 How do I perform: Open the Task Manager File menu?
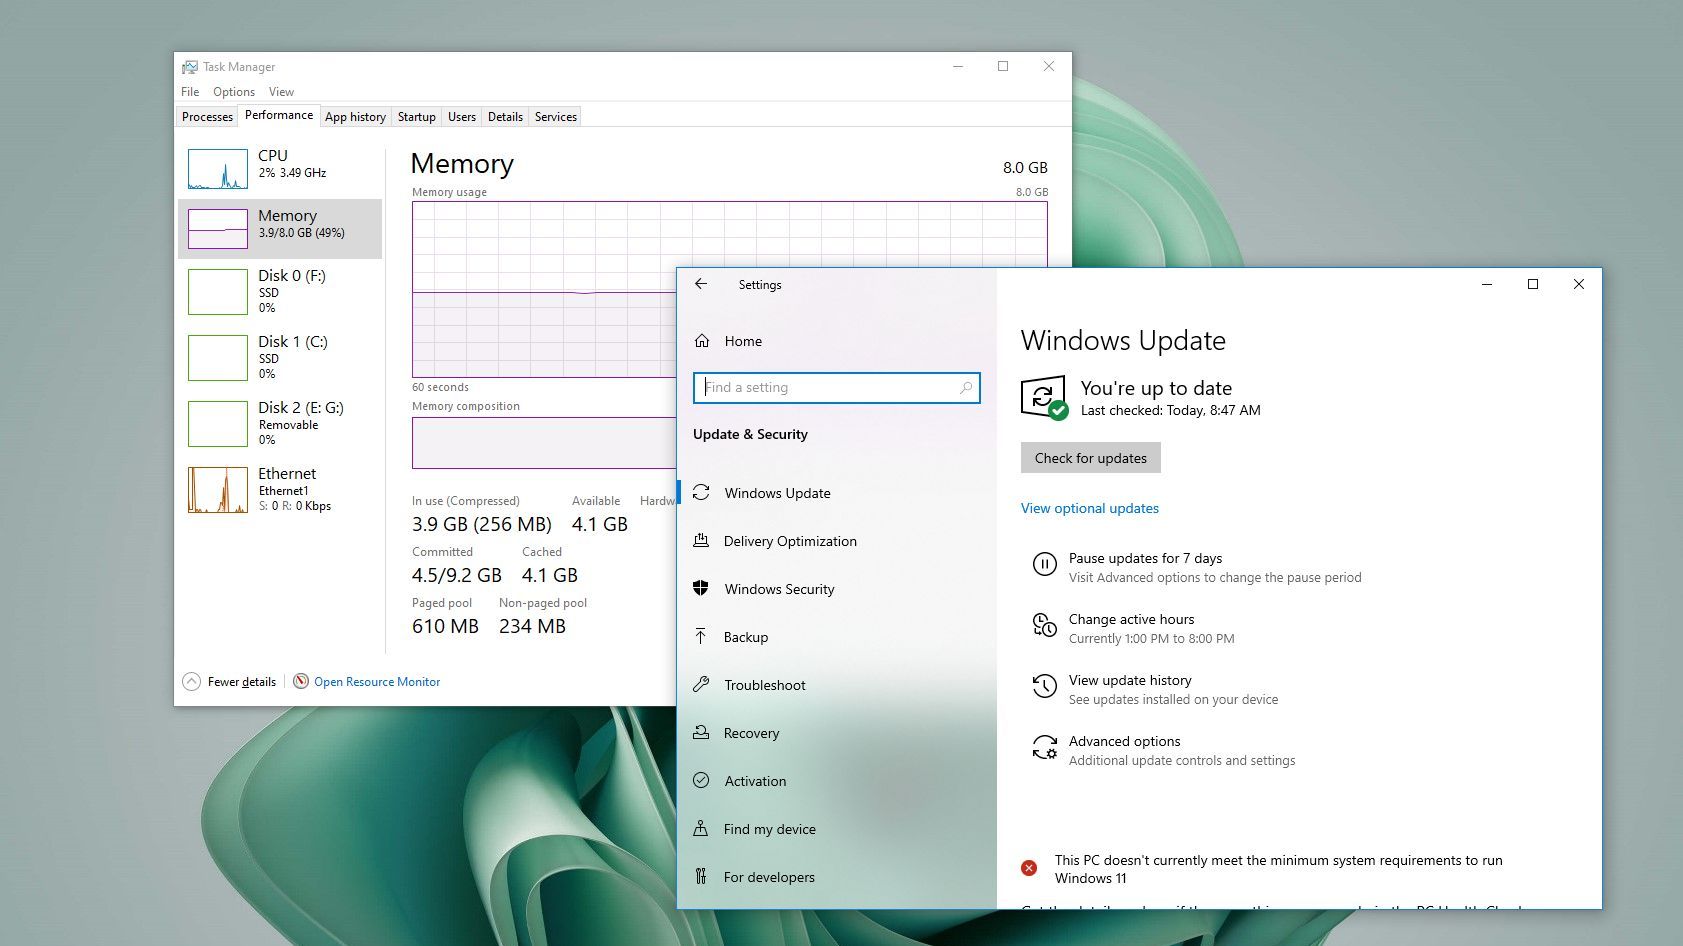(x=190, y=92)
